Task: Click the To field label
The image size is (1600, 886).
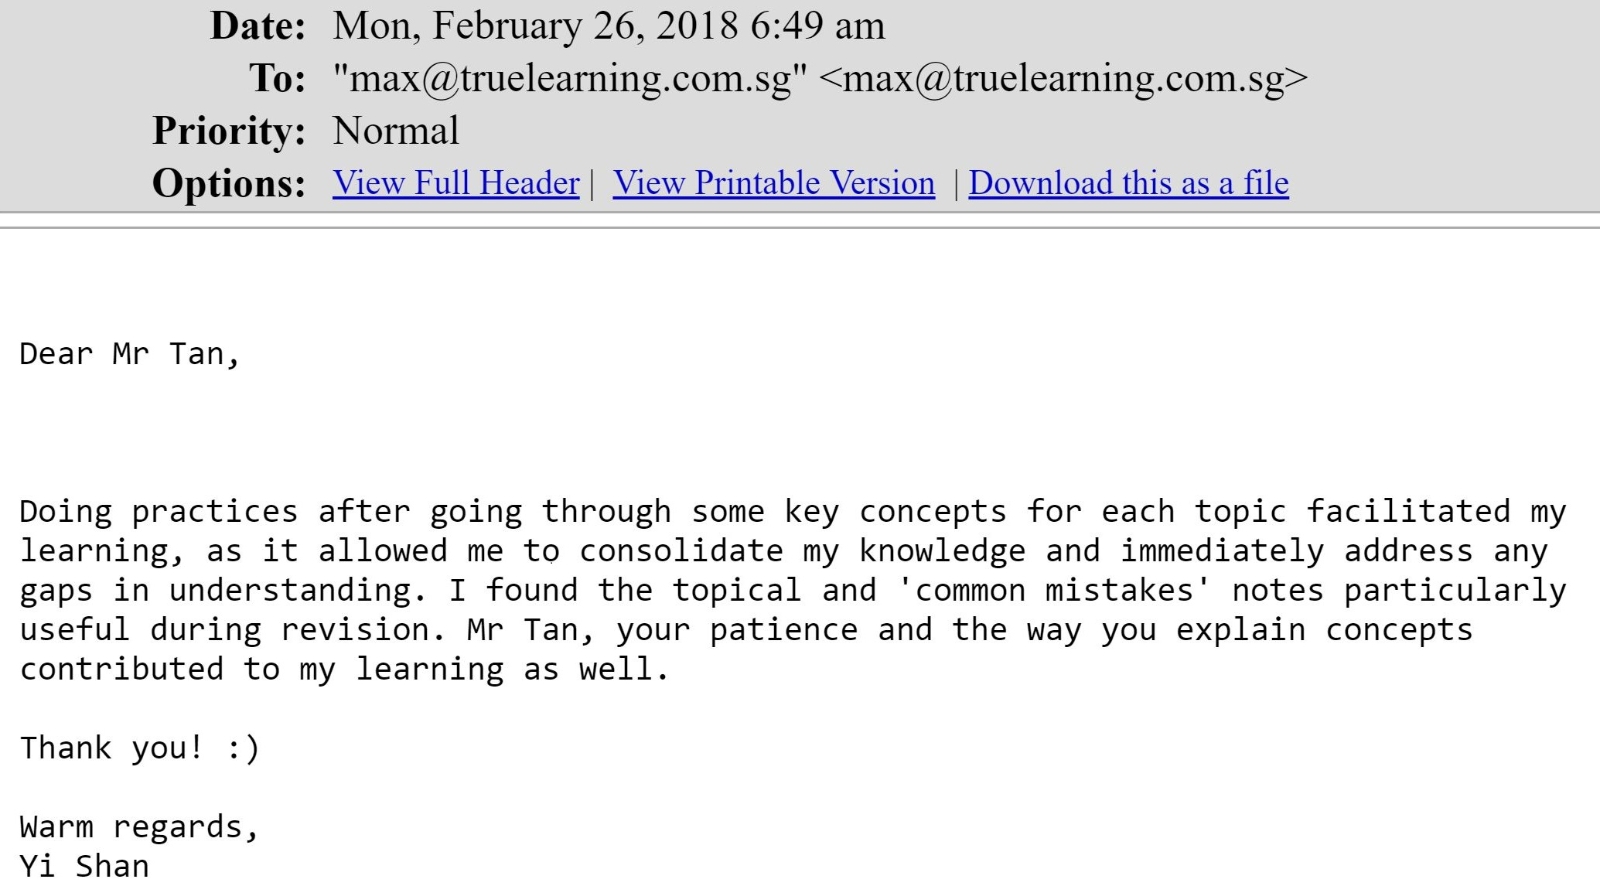Action: (278, 78)
